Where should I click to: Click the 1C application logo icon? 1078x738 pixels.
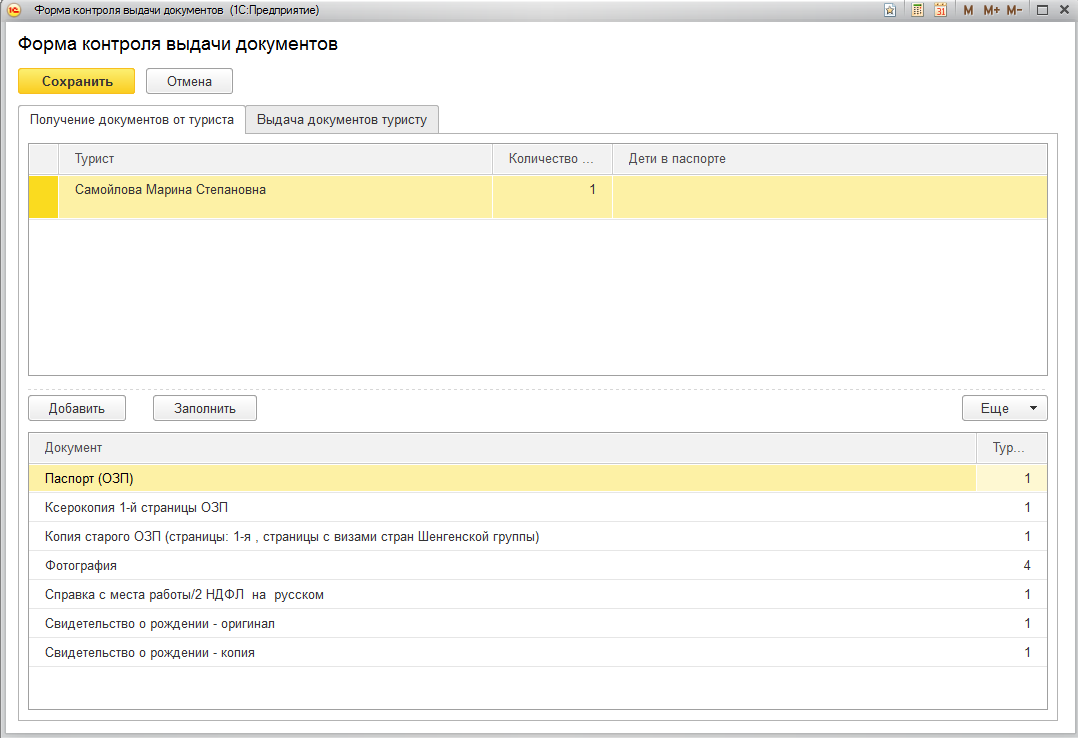pos(13,10)
